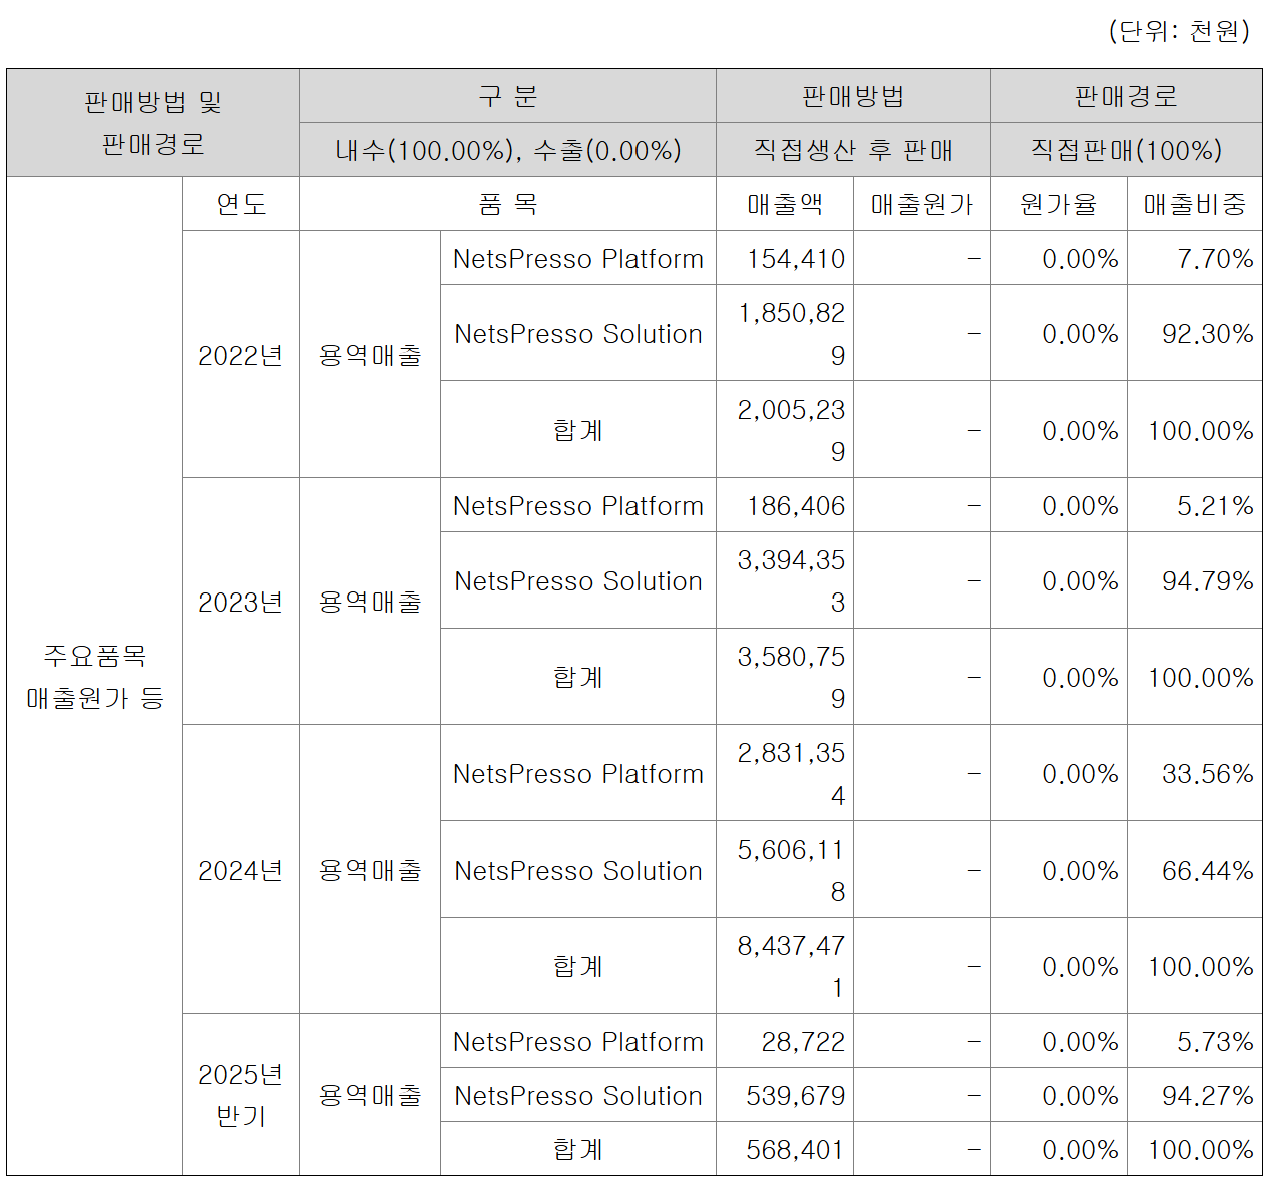Click the 품 목 header cell
The image size is (1268, 1184).
pos(508,204)
